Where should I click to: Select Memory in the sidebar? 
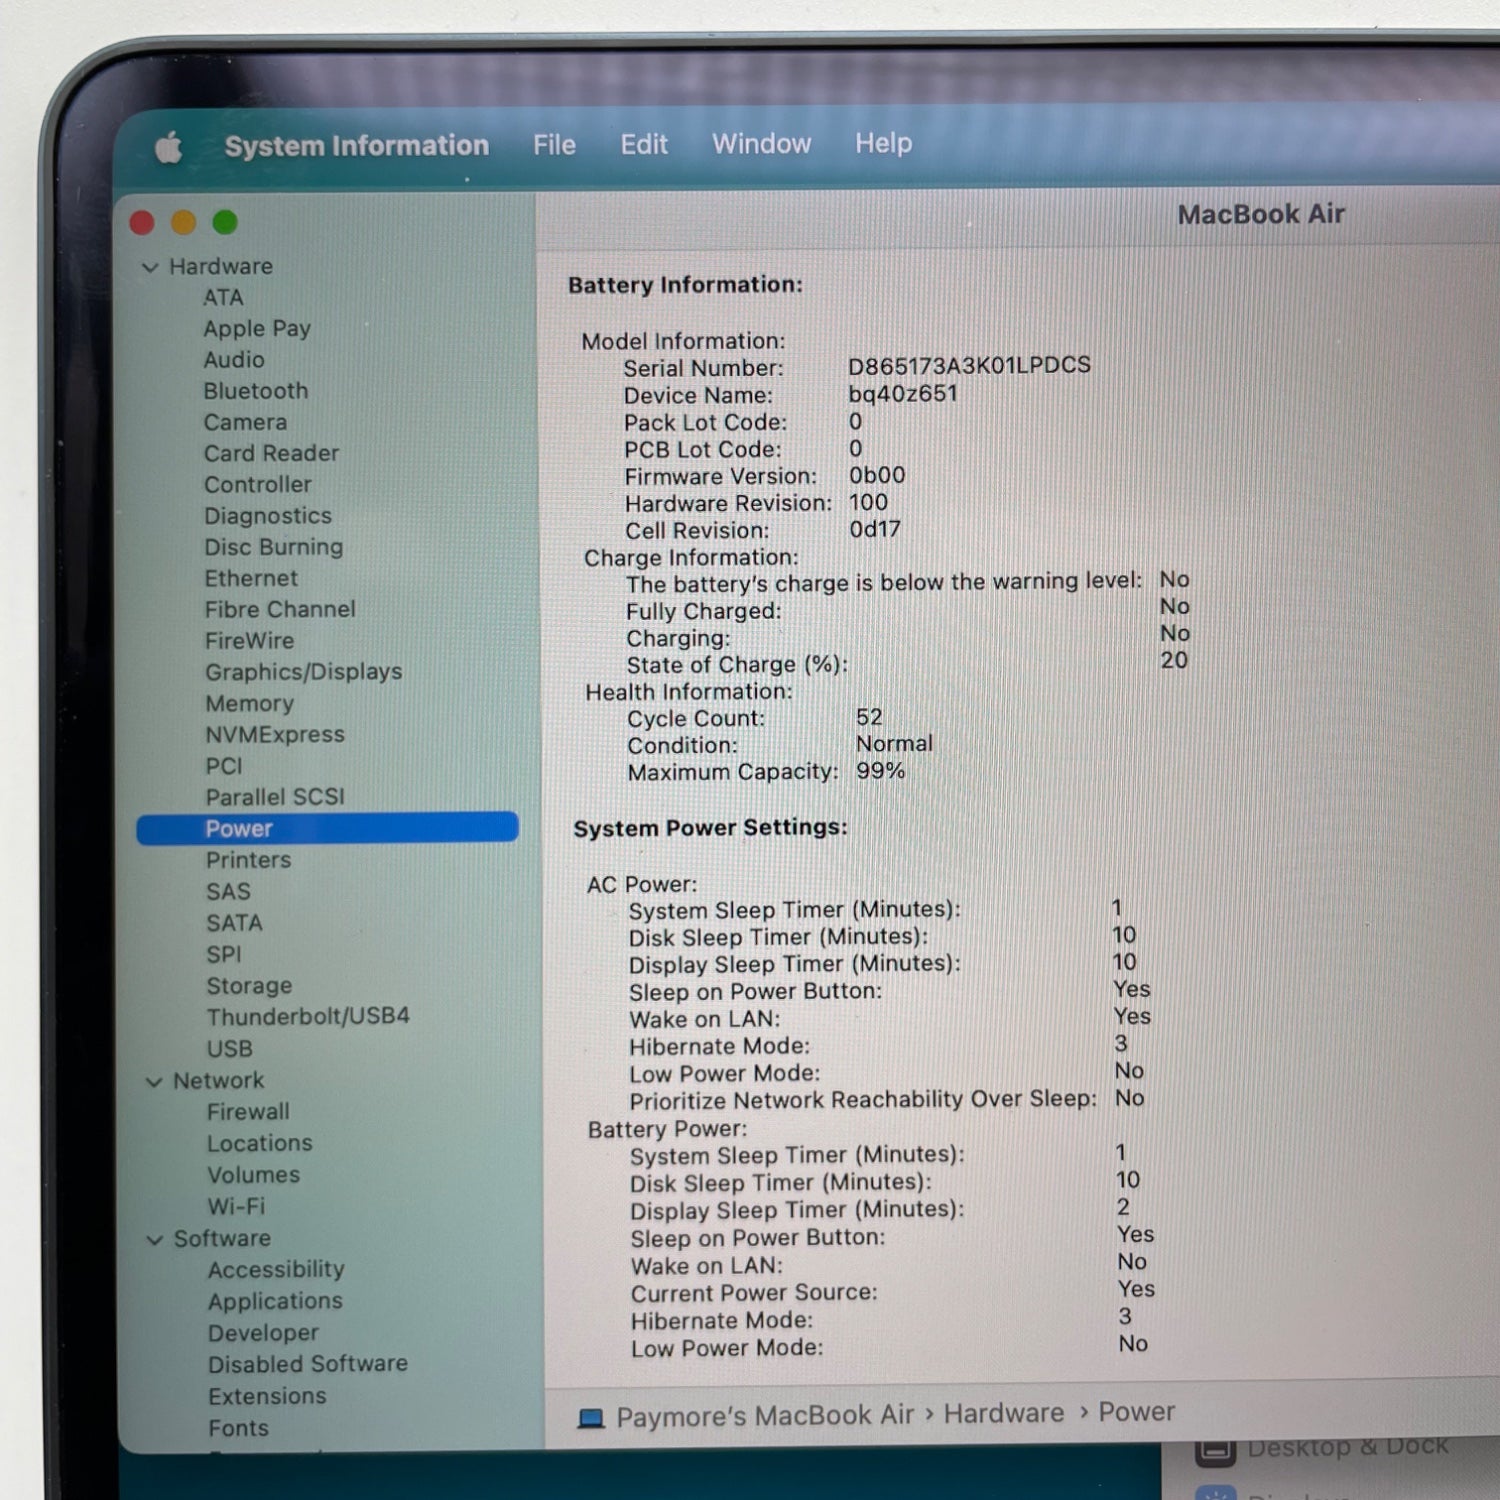pos(250,704)
